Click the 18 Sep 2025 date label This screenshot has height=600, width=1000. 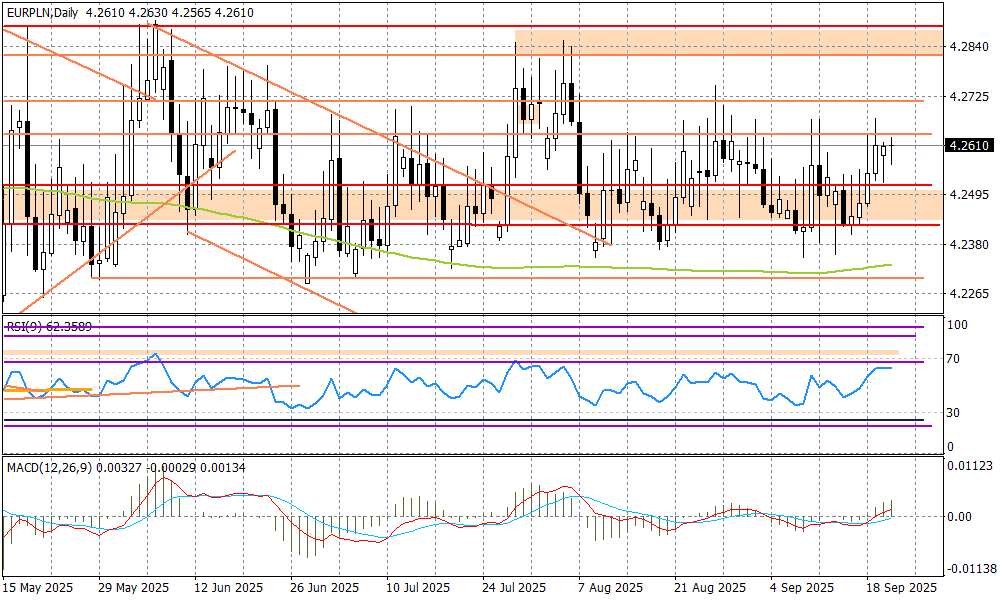pyautogui.click(x=902, y=587)
